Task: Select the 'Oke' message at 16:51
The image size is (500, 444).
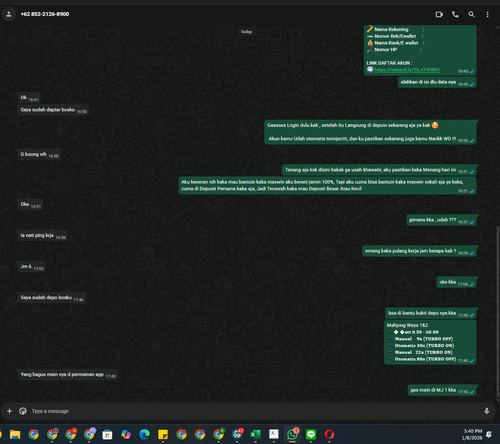Action: (30, 204)
